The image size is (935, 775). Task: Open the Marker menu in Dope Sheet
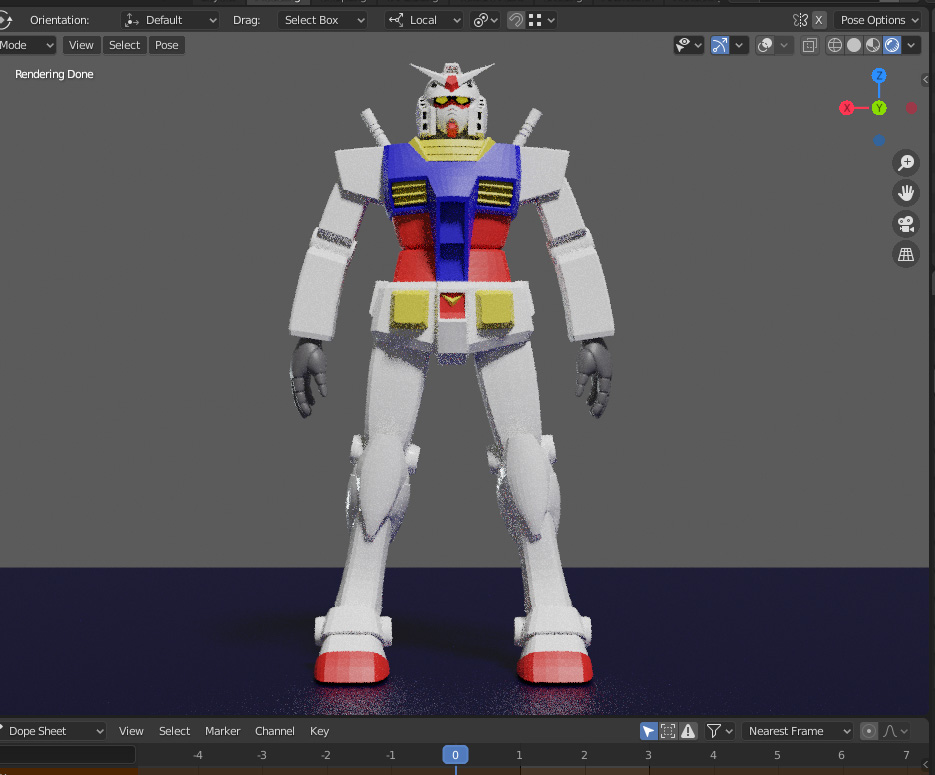pyautogui.click(x=222, y=731)
